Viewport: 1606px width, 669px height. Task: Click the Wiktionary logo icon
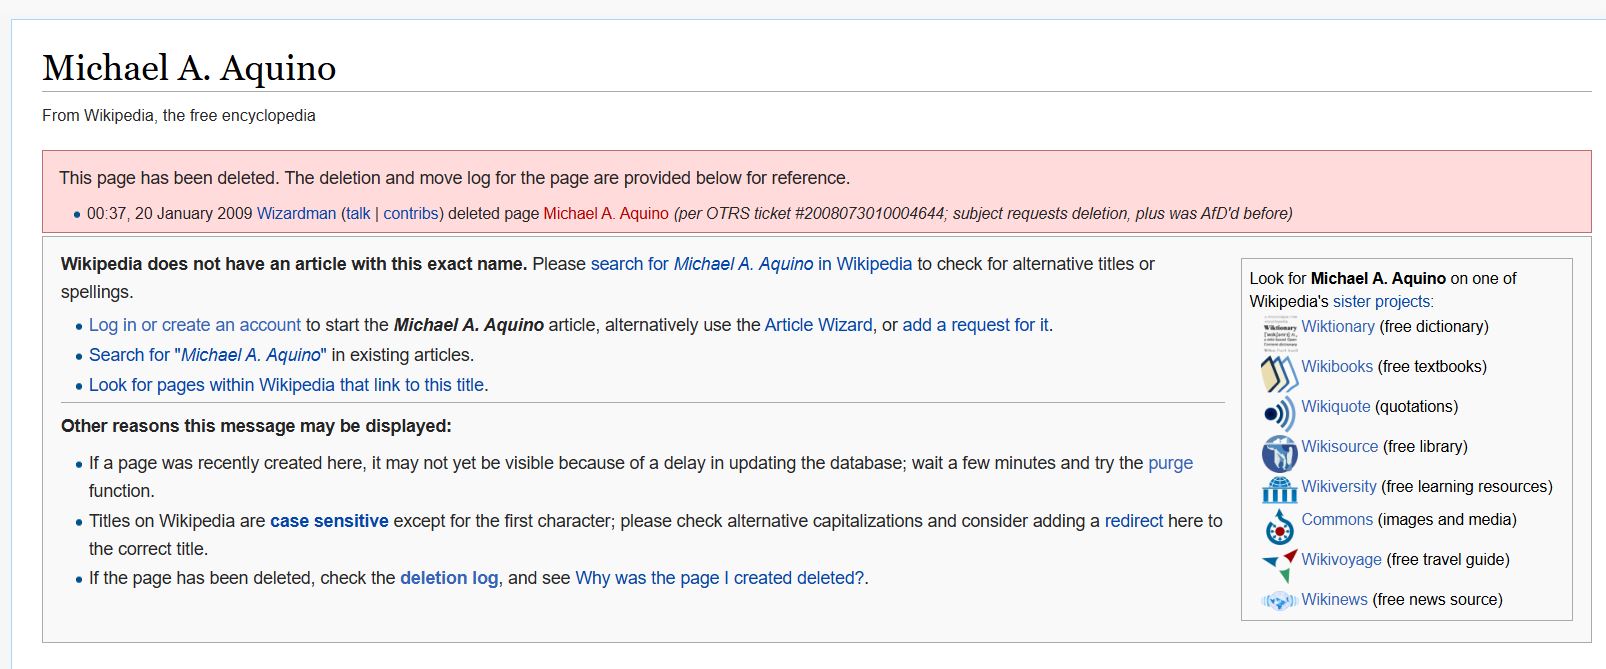pos(1279,334)
